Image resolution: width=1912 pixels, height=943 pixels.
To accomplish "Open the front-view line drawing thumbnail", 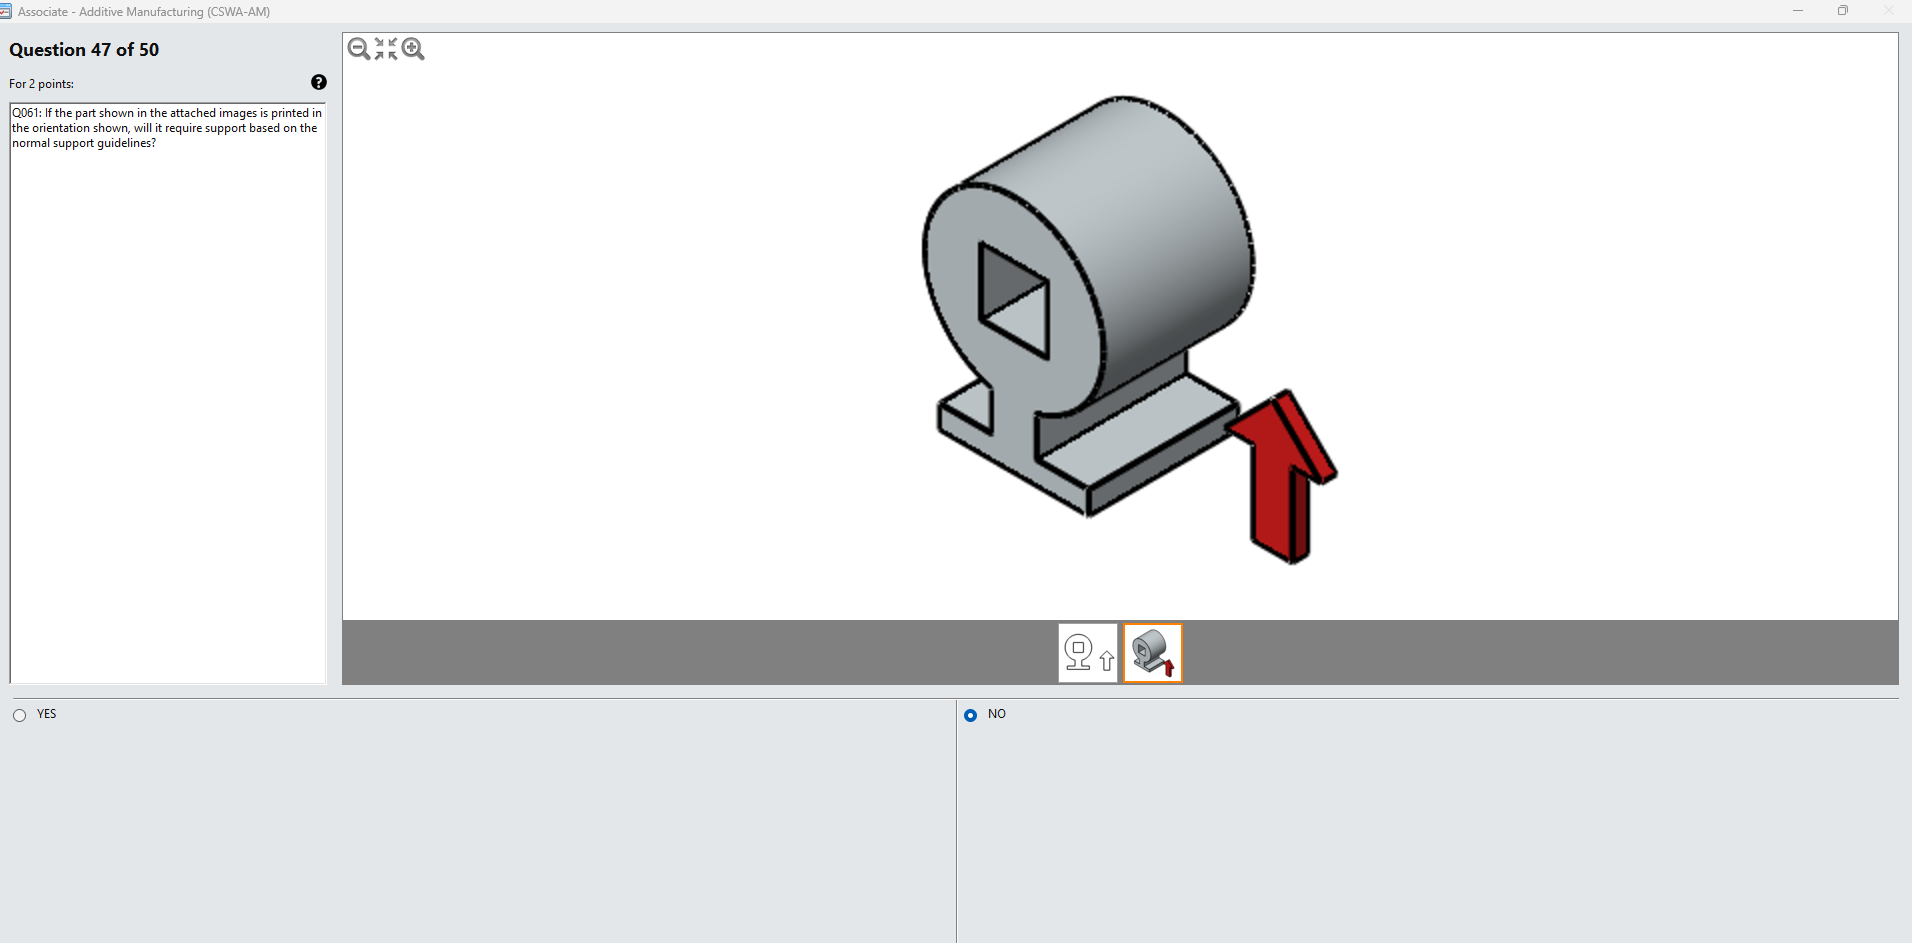I will click(1087, 653).
